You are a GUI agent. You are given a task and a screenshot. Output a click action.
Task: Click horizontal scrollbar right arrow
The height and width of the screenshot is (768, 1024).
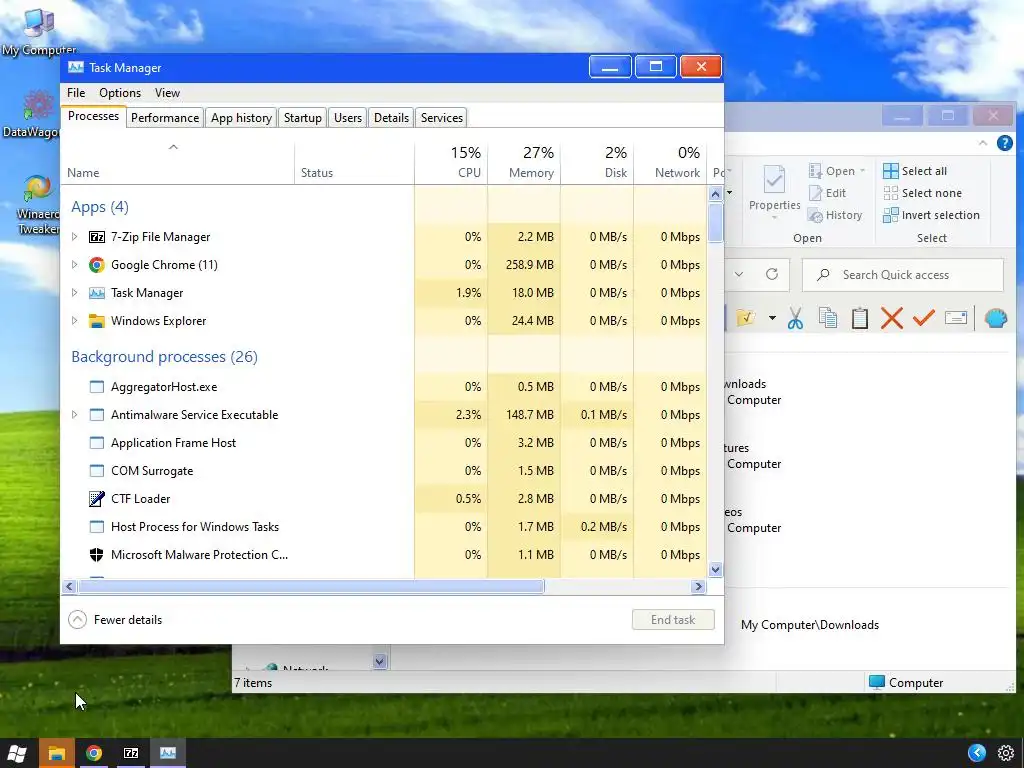[x=698, y=586]
